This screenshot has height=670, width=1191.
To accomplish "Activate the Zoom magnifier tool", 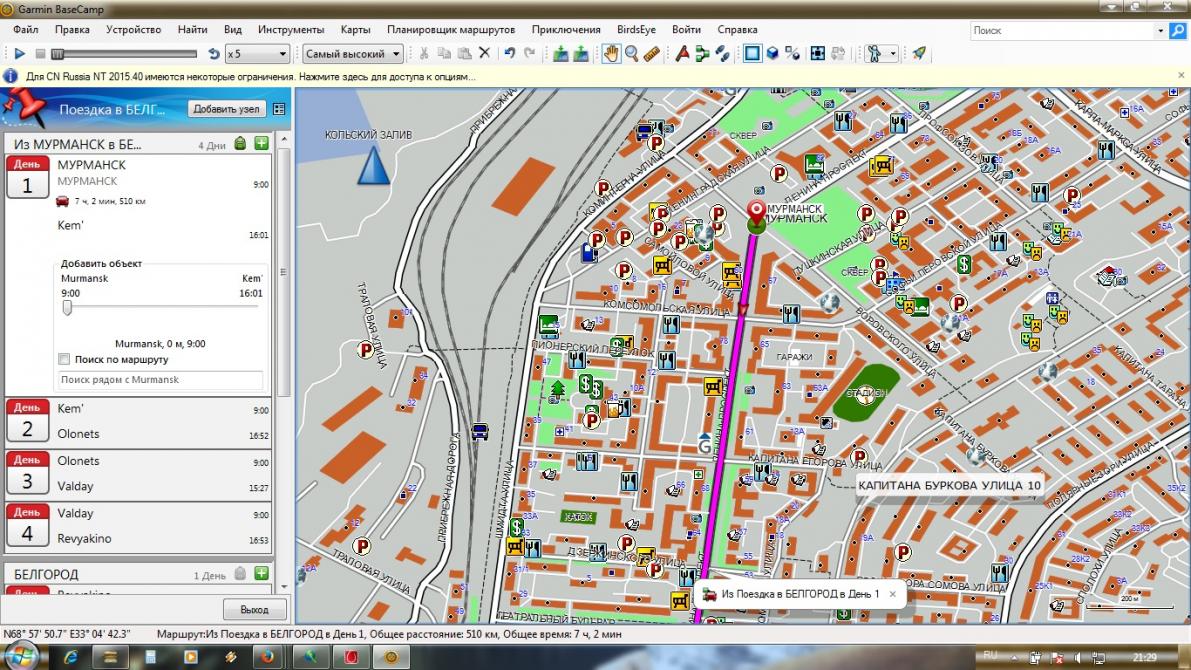I will pyautogui.click(x=631, y=53).
